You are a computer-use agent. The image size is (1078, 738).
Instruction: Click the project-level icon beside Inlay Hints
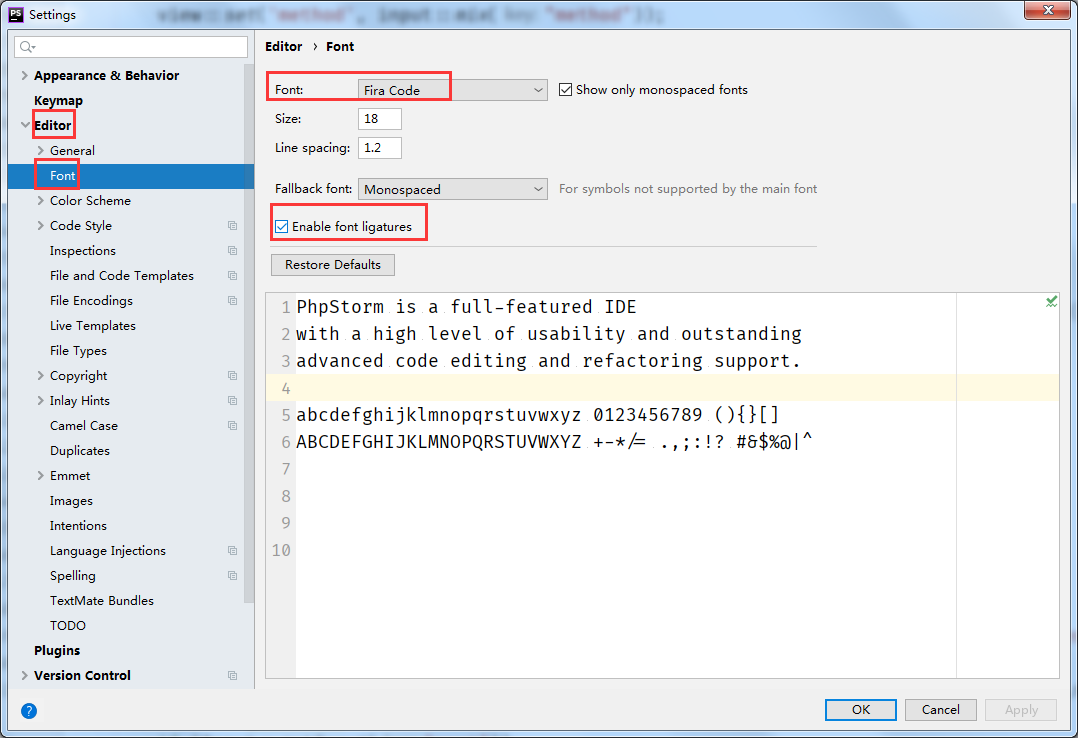pos(232,400)
